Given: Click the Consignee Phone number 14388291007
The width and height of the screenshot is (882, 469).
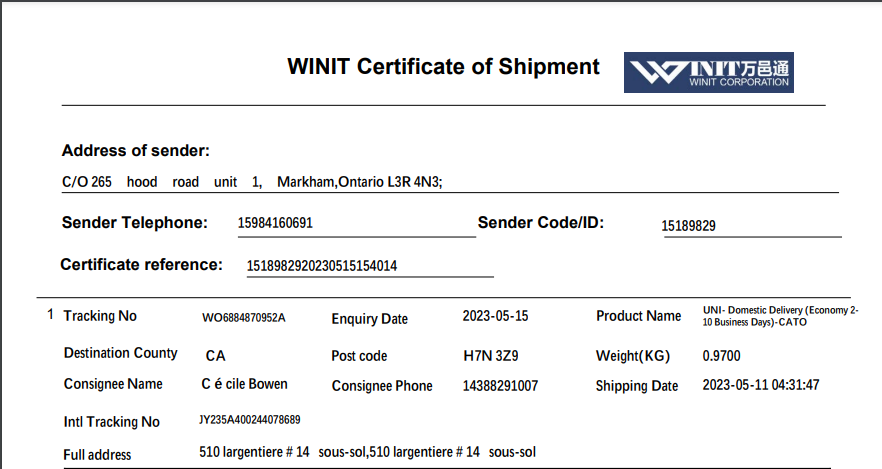Looking at the screenshot, I should 500,386.
